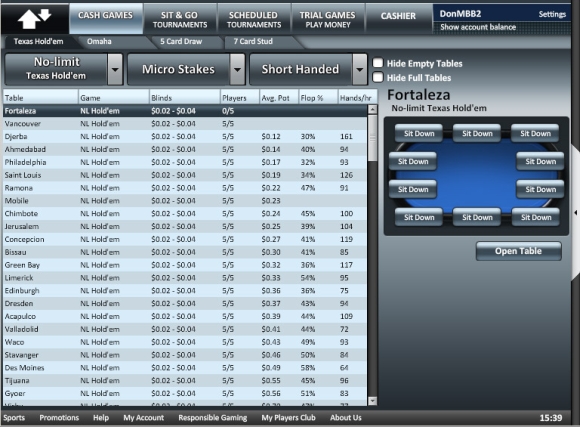Select the 7 Card Stud sub-tab
Screen dimensions: 580x427
[x=253, y=41]
